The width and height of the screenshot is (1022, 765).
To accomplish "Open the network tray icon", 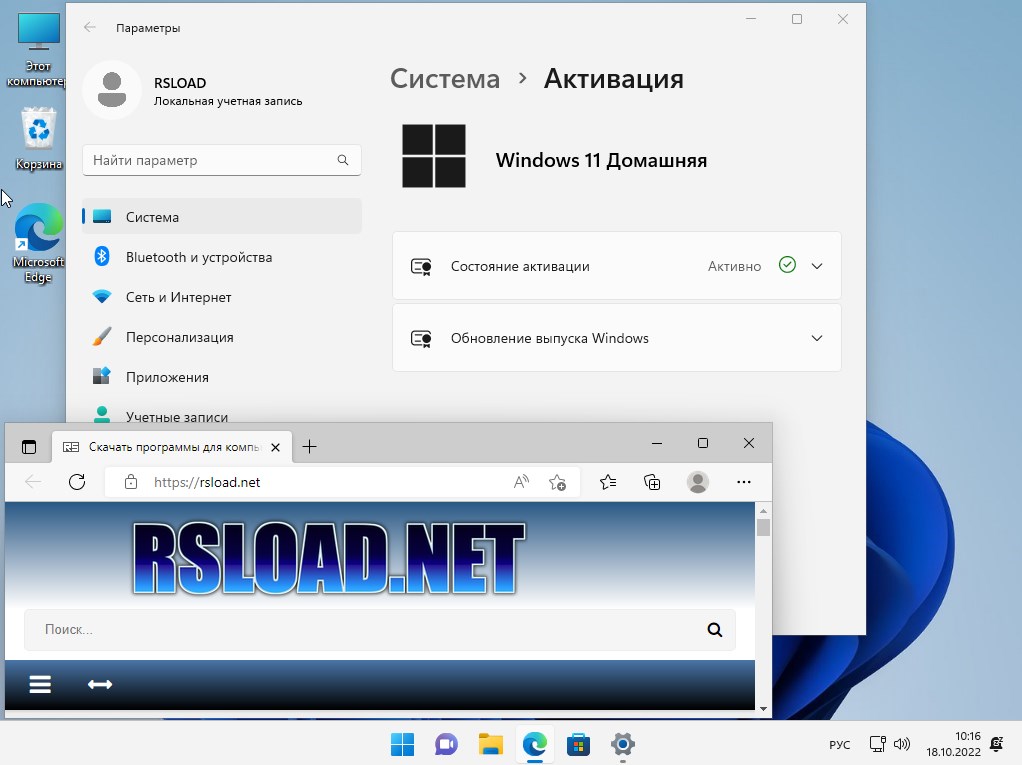I will [x=877, y=743].
